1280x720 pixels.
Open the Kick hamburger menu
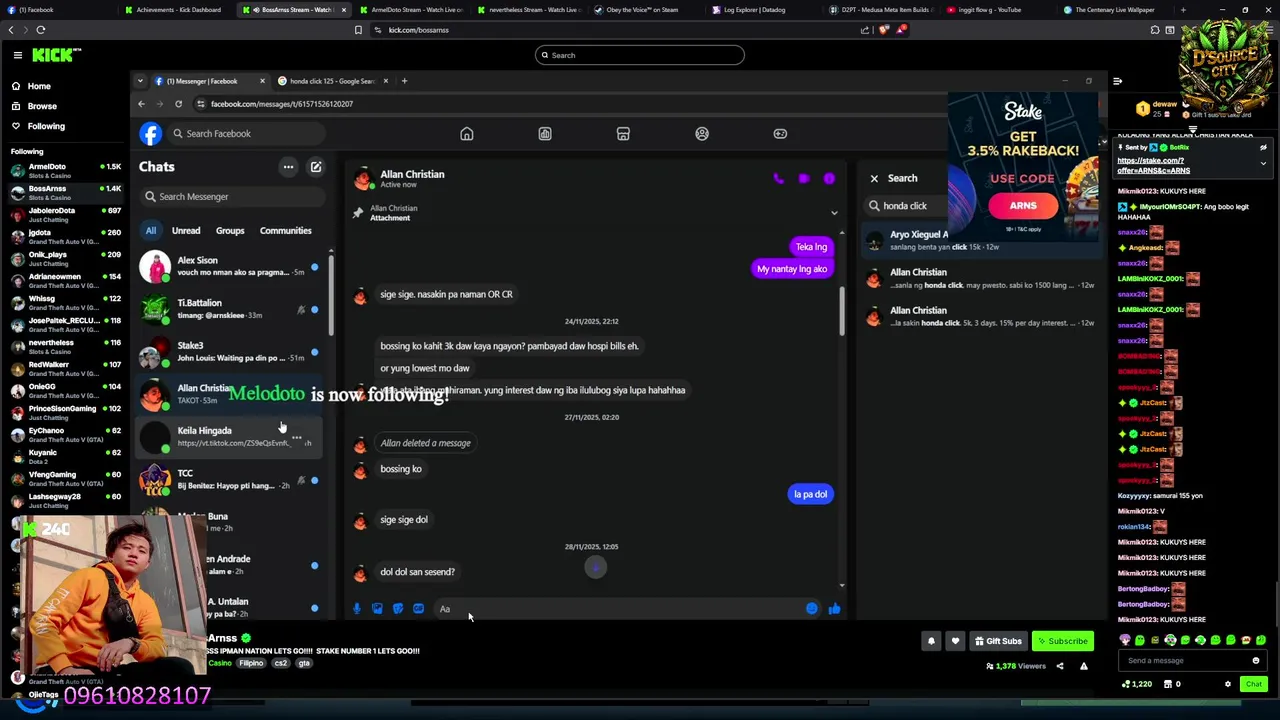pos(17,55)
